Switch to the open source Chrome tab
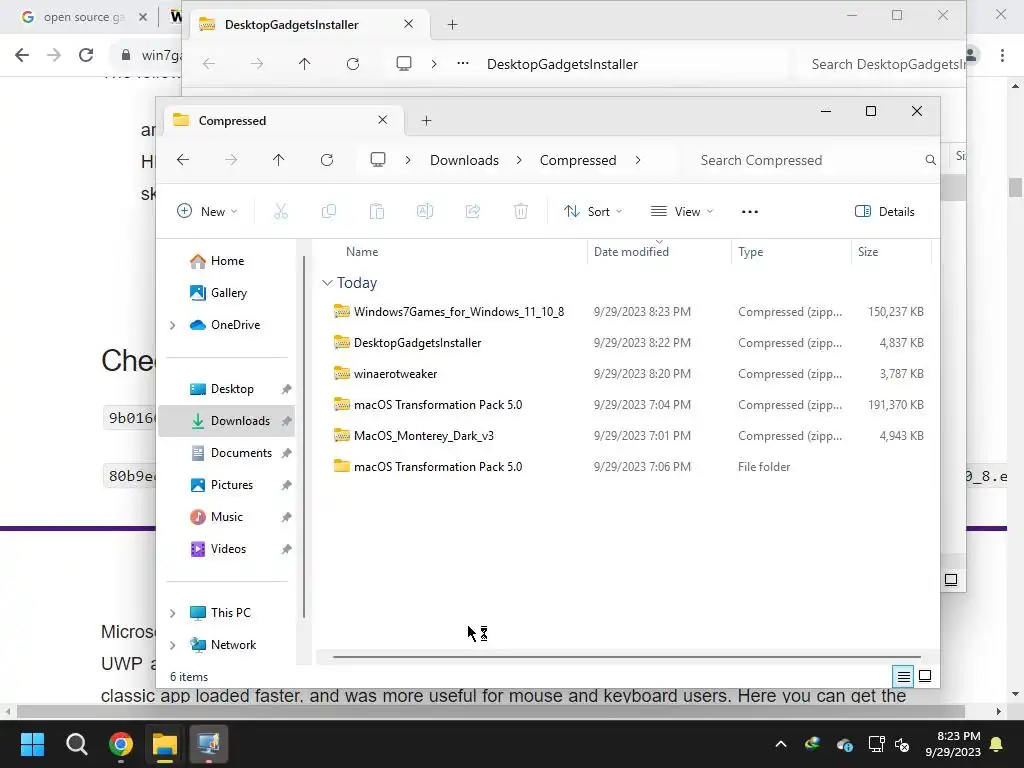 click(82, 17)
